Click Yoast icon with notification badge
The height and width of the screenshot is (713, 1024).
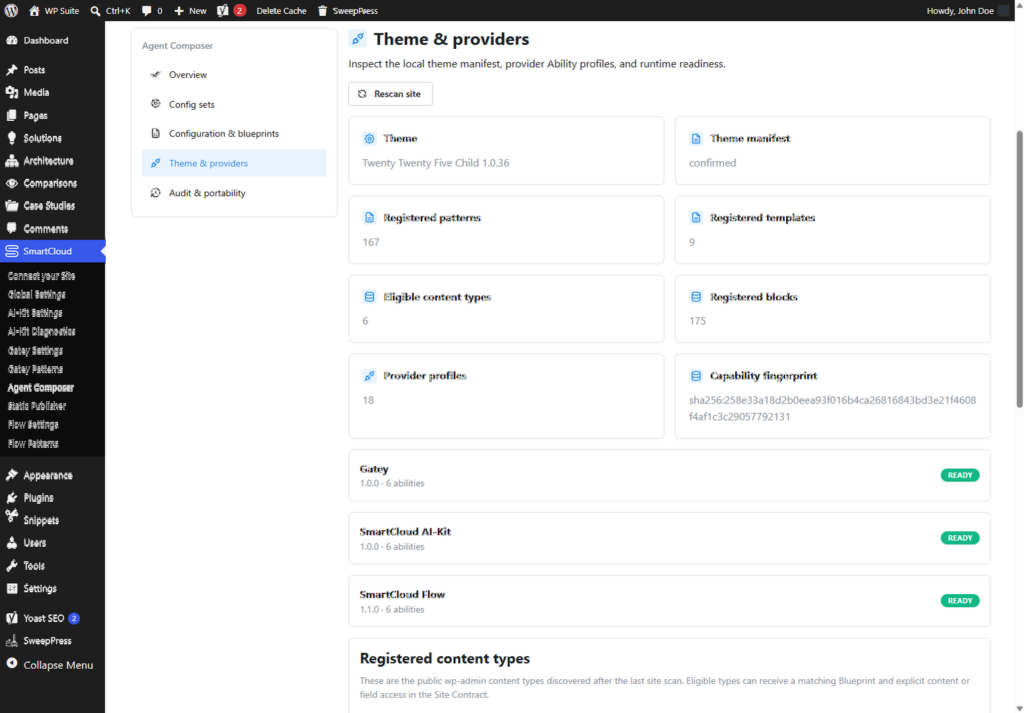click(231, 10)
